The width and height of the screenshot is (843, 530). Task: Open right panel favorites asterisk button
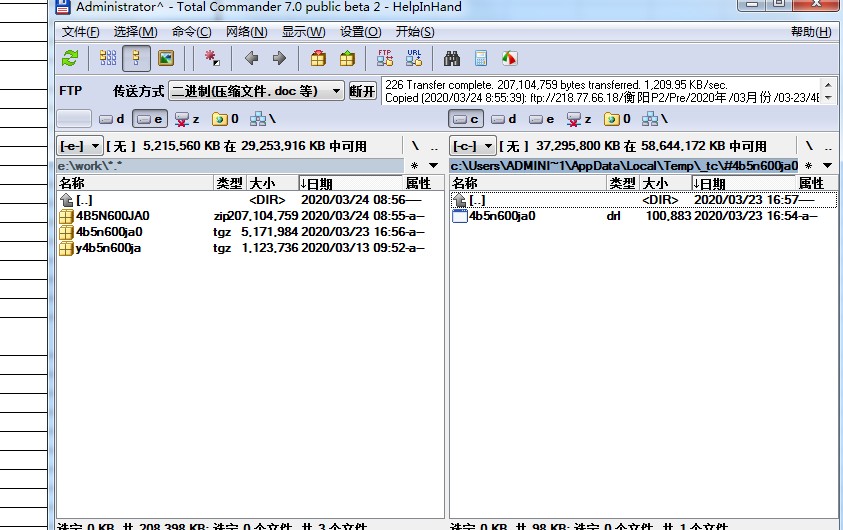tap(809, 166)
